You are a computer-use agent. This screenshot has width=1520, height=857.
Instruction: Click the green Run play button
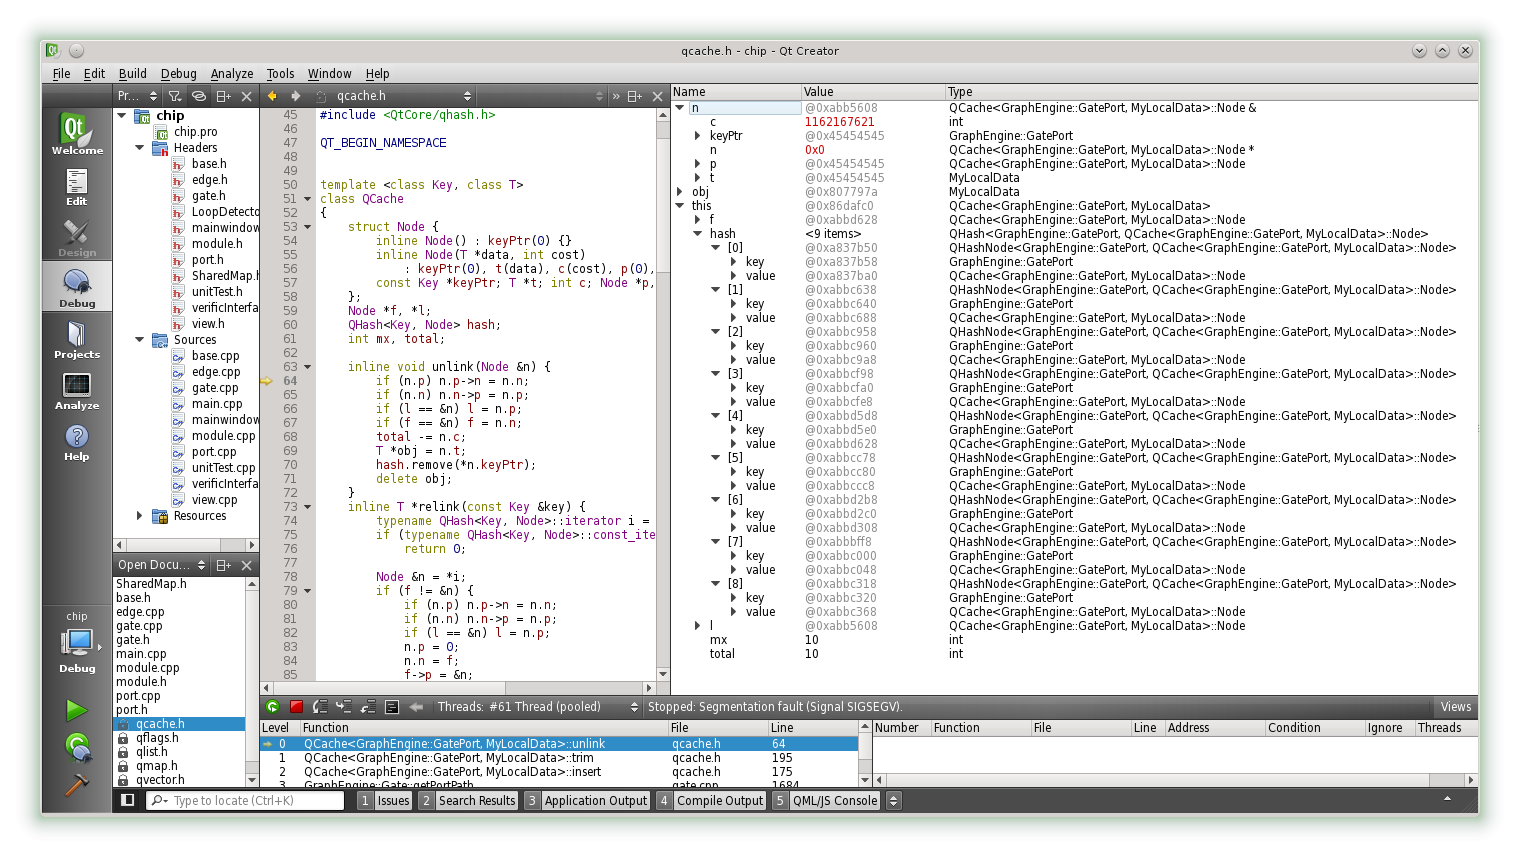77,710
